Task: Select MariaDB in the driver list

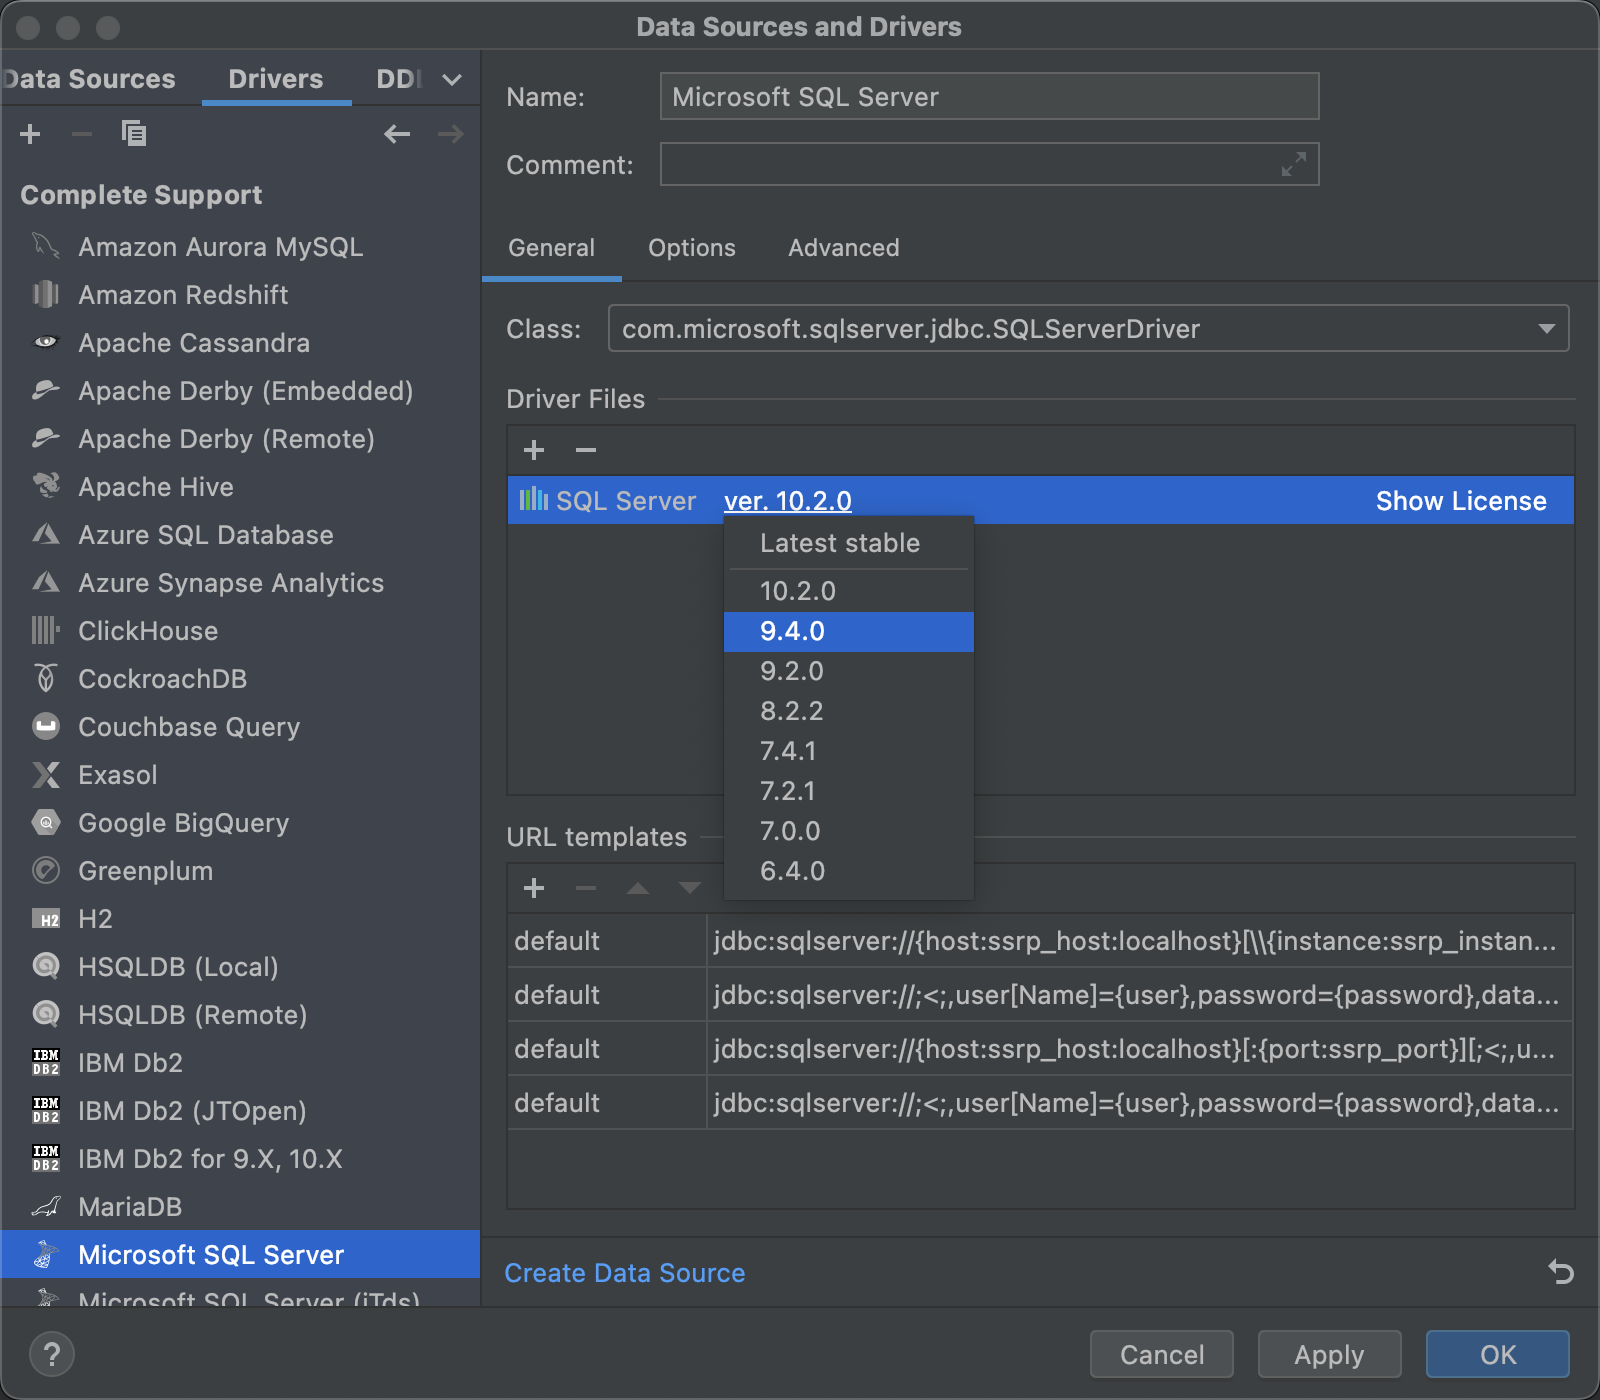Action: (240, 1206)
